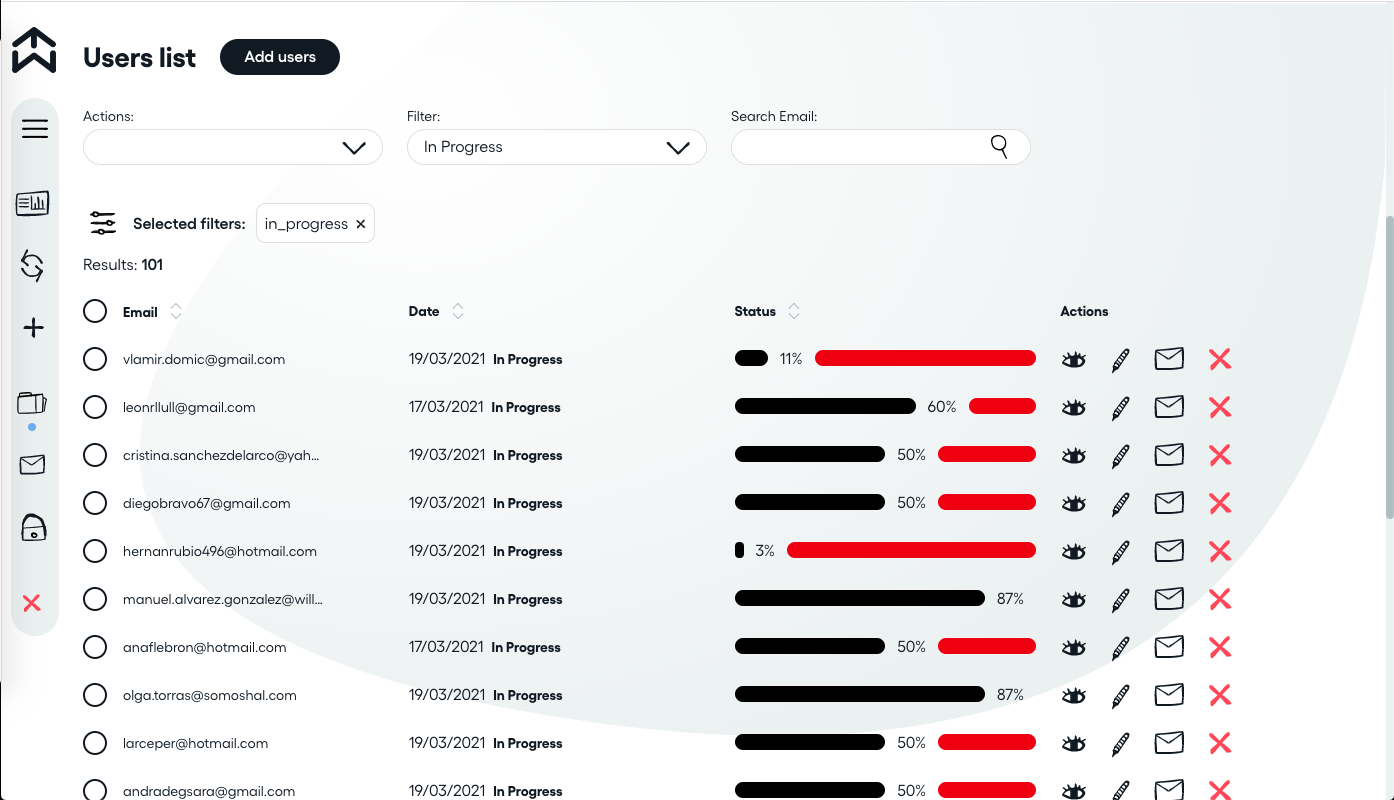Viewport: 1394px width, 800px height.
Task: Click the 60% progress bar for leonrllull
Action: [885, 406]
